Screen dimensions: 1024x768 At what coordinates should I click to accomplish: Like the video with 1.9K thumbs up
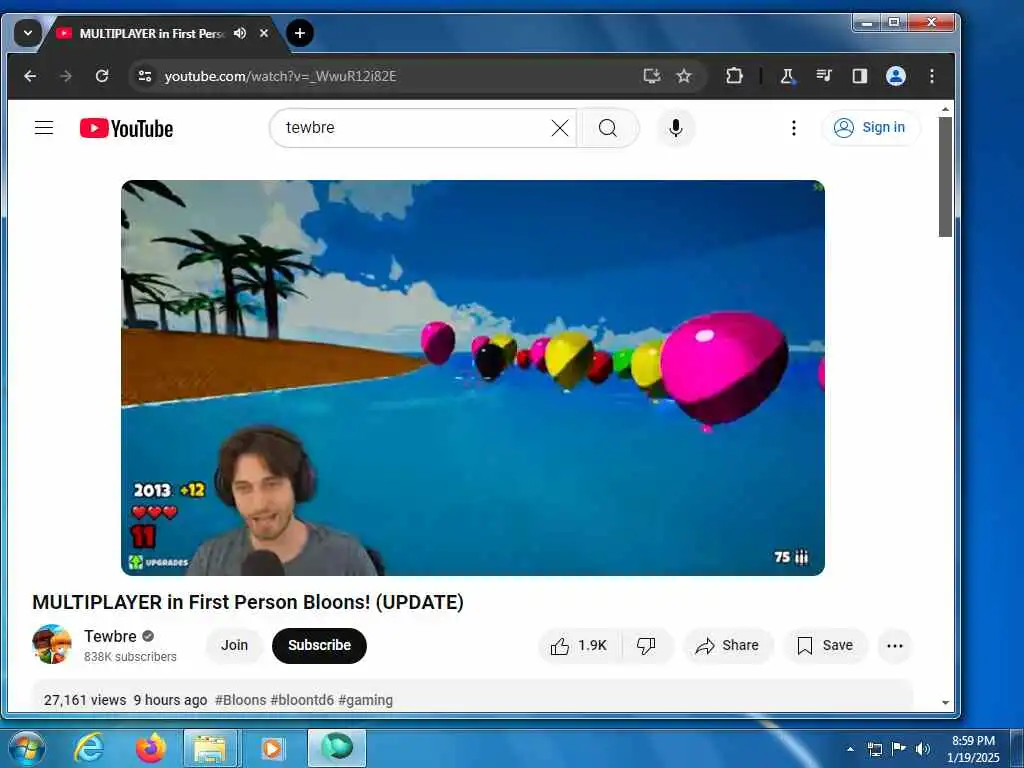tap(579, 646)
